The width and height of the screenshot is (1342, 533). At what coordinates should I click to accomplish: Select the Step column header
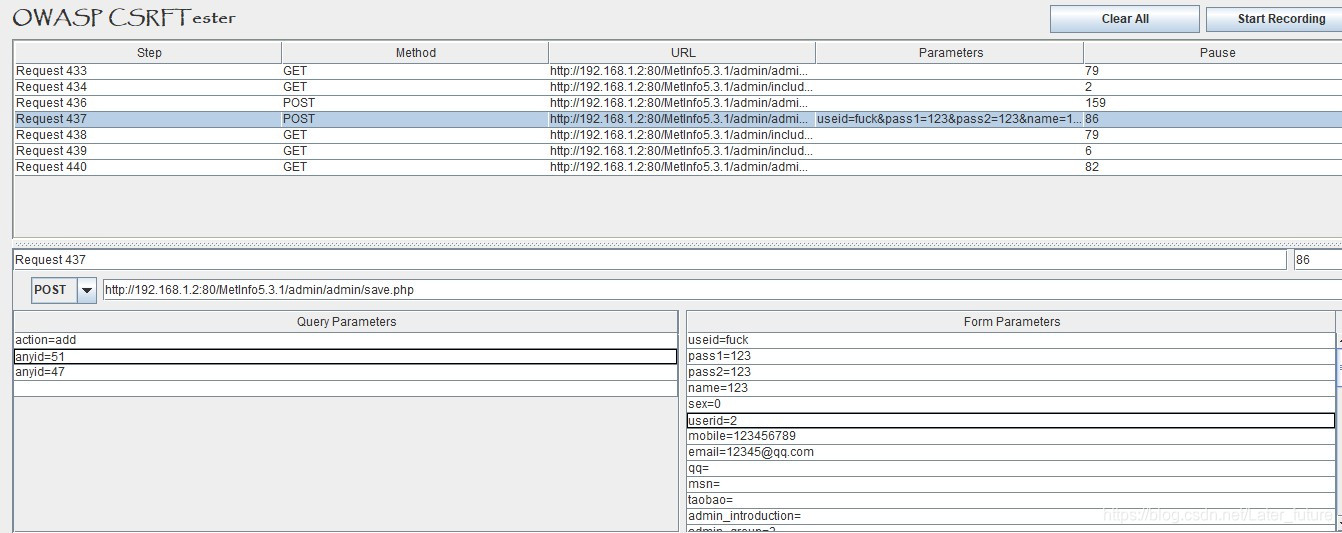(x=148, y=53)
